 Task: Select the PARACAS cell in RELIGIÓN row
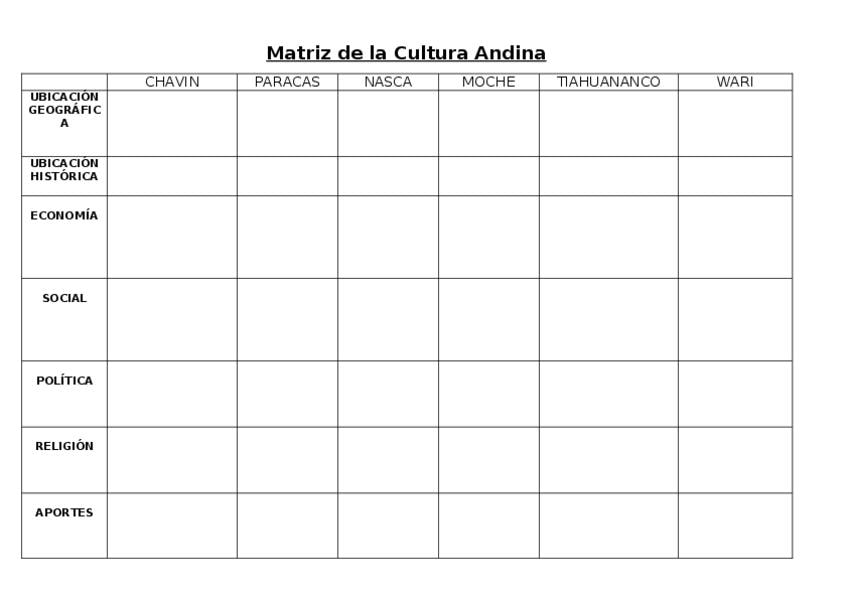[x=287, y=460]
